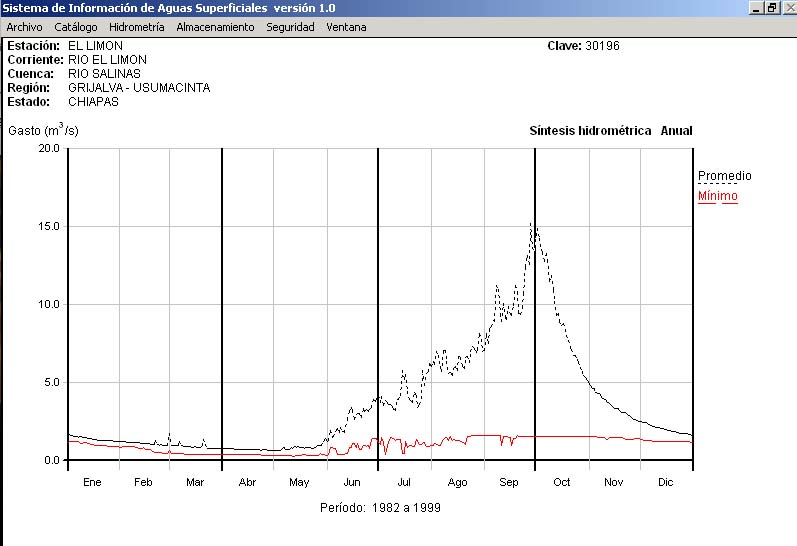This screenshot has width=797, height=546.
Task: Click the 15.0 value on the Gasto axis
Action: tap(48, 226)
